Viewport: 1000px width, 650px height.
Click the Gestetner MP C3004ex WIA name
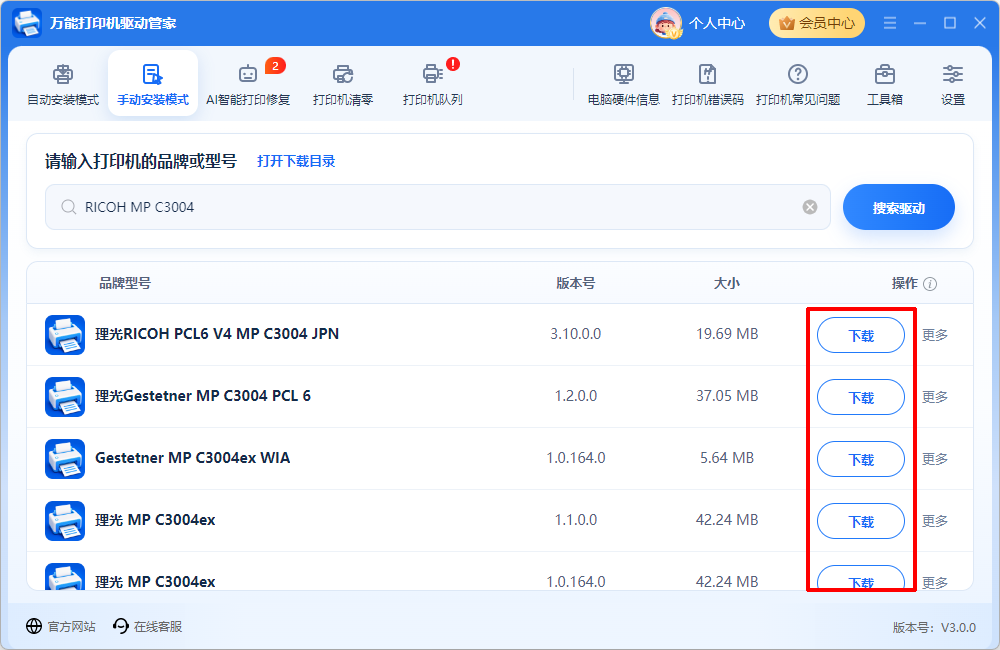point(193,457)
